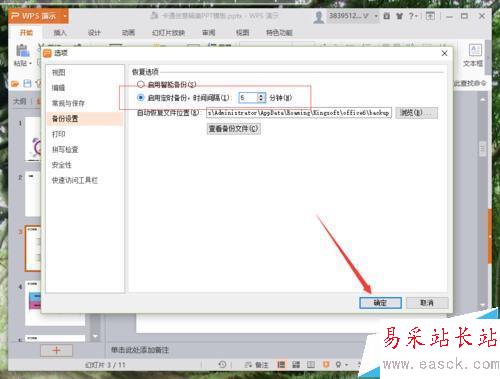Screen dimensions: 500x379
Task: Click the open-folder icon in quick access bar
Action: [x=15, y=83]
